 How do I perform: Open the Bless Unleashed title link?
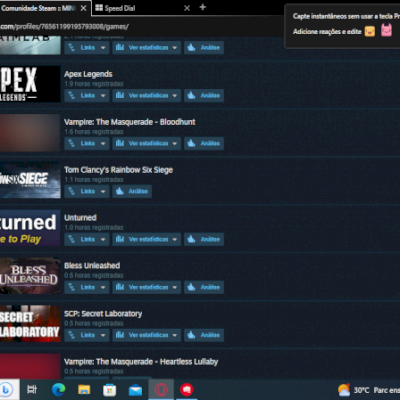(x=92, y=266)
